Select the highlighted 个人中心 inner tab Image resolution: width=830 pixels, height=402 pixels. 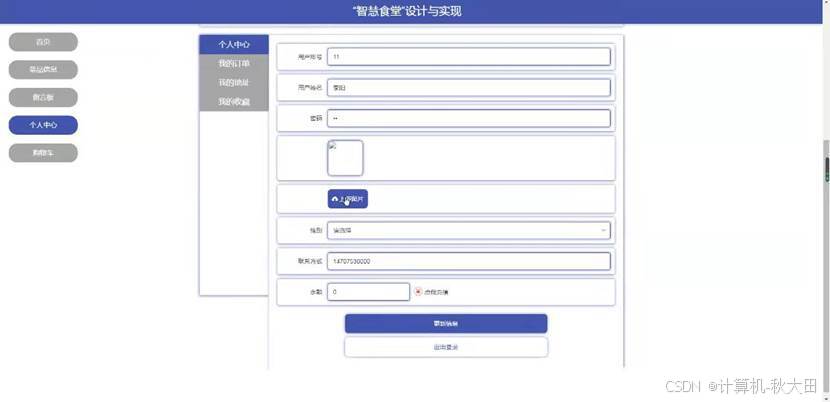tap(234, 44)
